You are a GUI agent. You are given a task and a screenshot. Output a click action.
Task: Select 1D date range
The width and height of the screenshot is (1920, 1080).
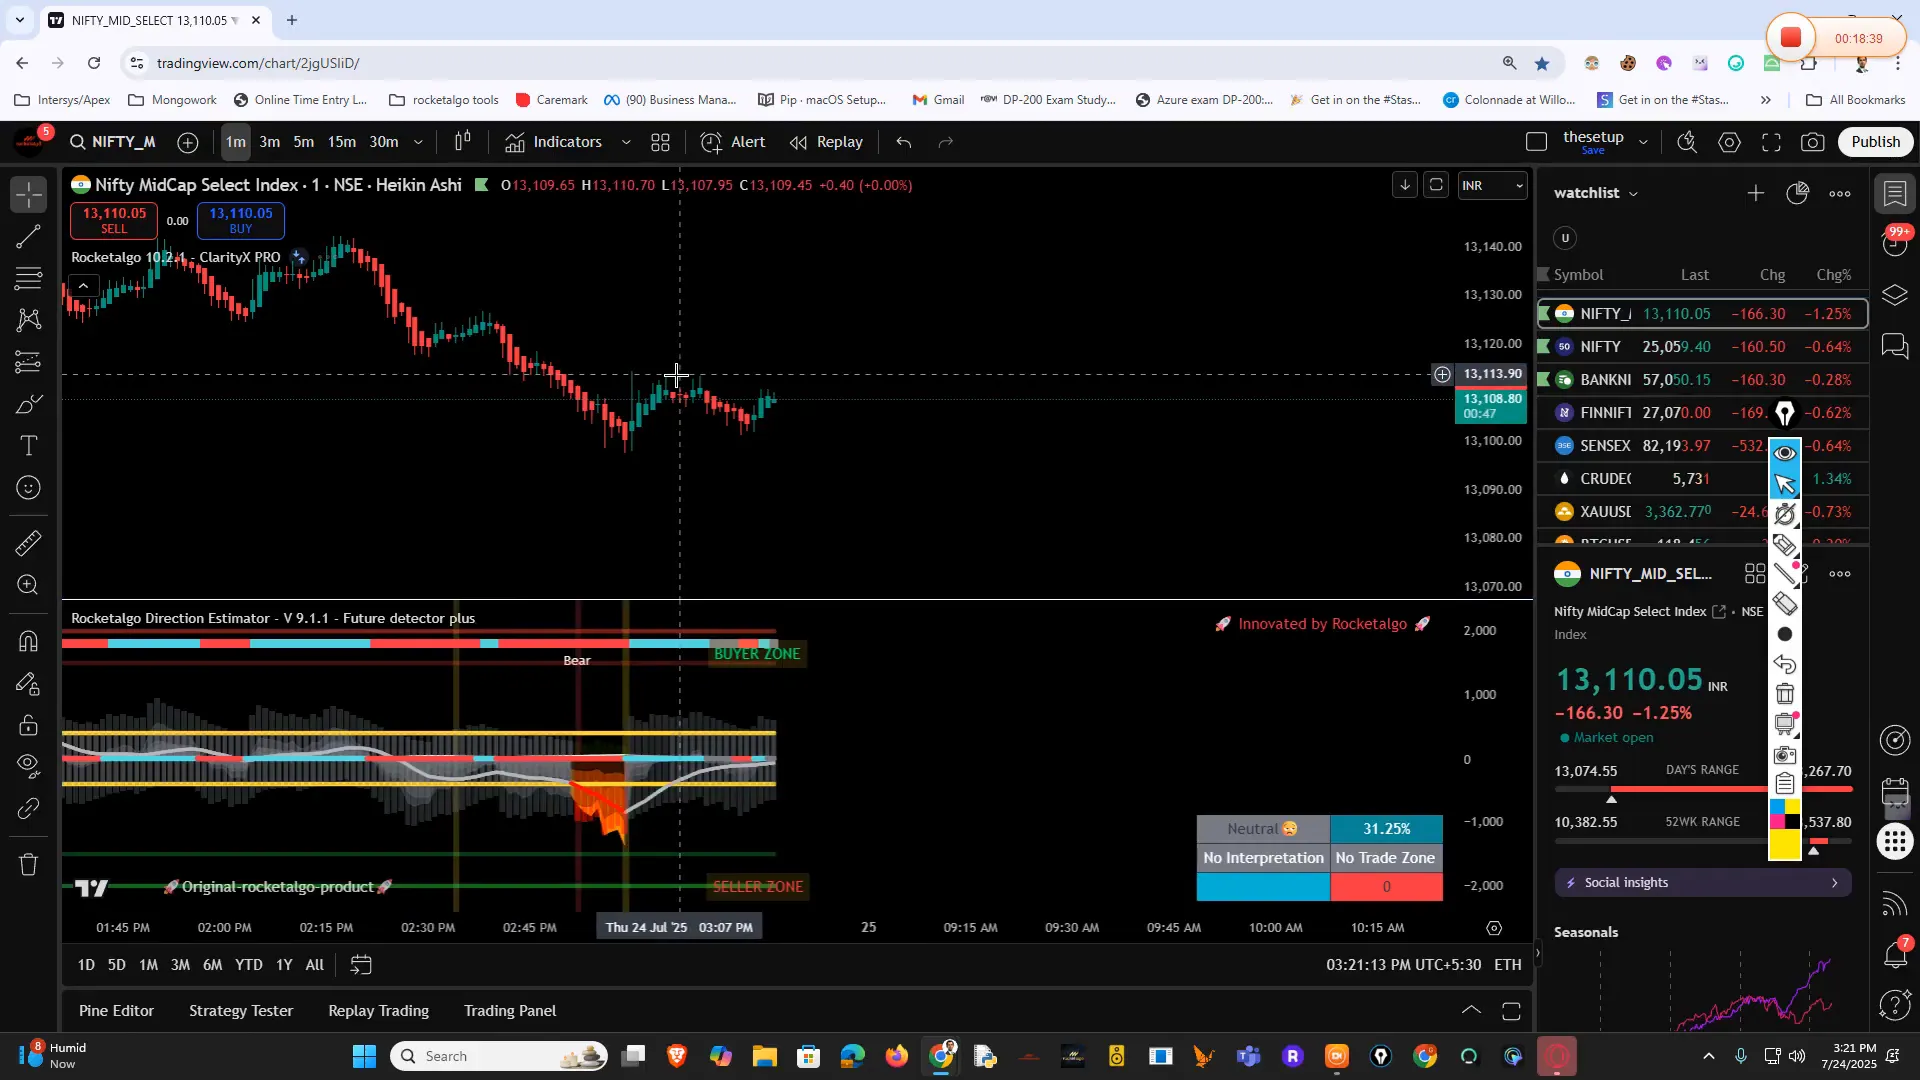point(86,965)
